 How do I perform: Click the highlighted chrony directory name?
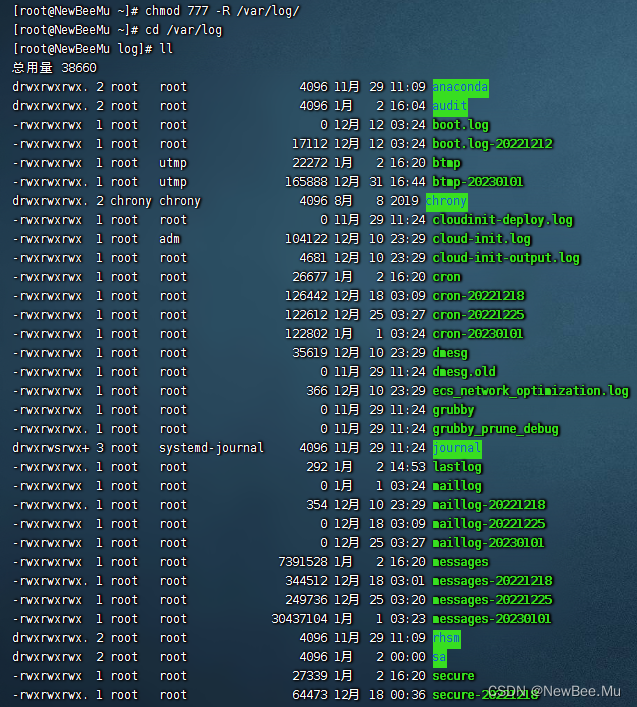[x=446, y=201]
